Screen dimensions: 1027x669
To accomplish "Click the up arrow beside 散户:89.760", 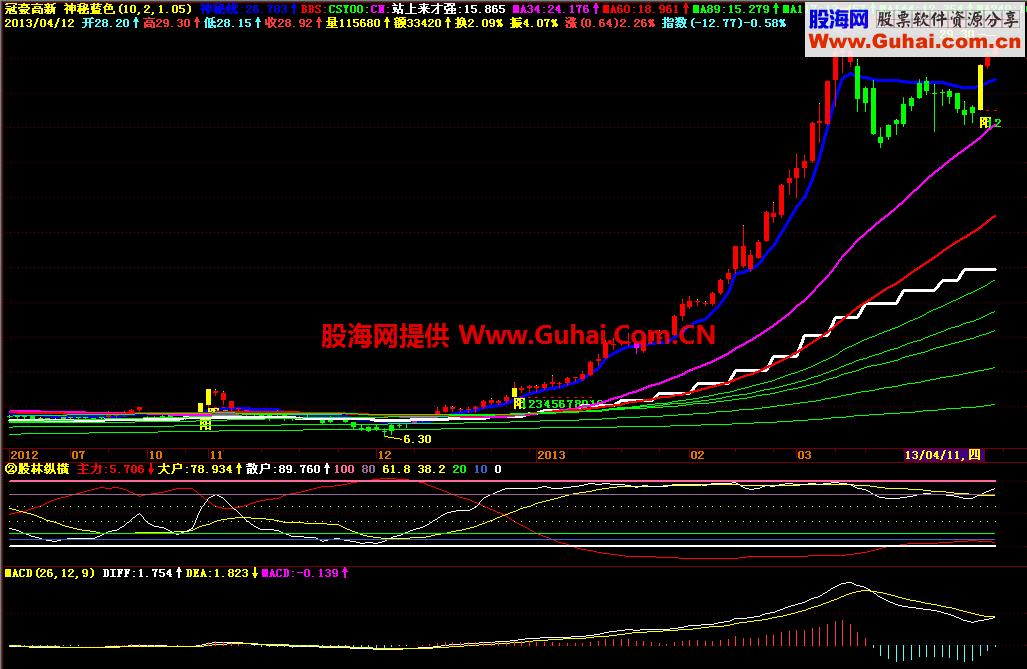I will tap(328, 468).
